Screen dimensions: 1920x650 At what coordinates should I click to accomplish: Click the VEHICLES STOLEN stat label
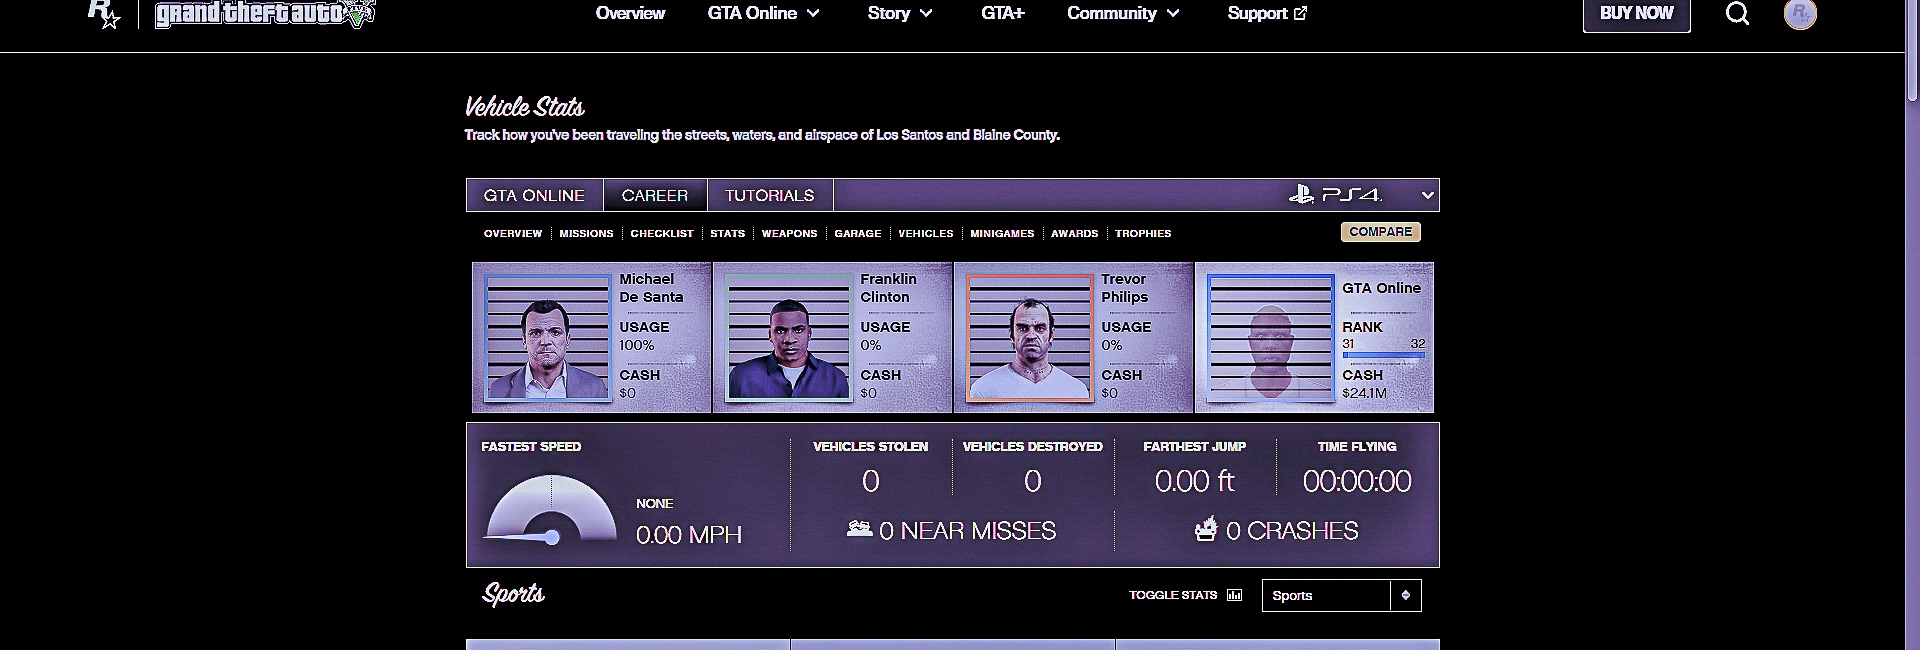pyautogui.click(x=870, y=446)
